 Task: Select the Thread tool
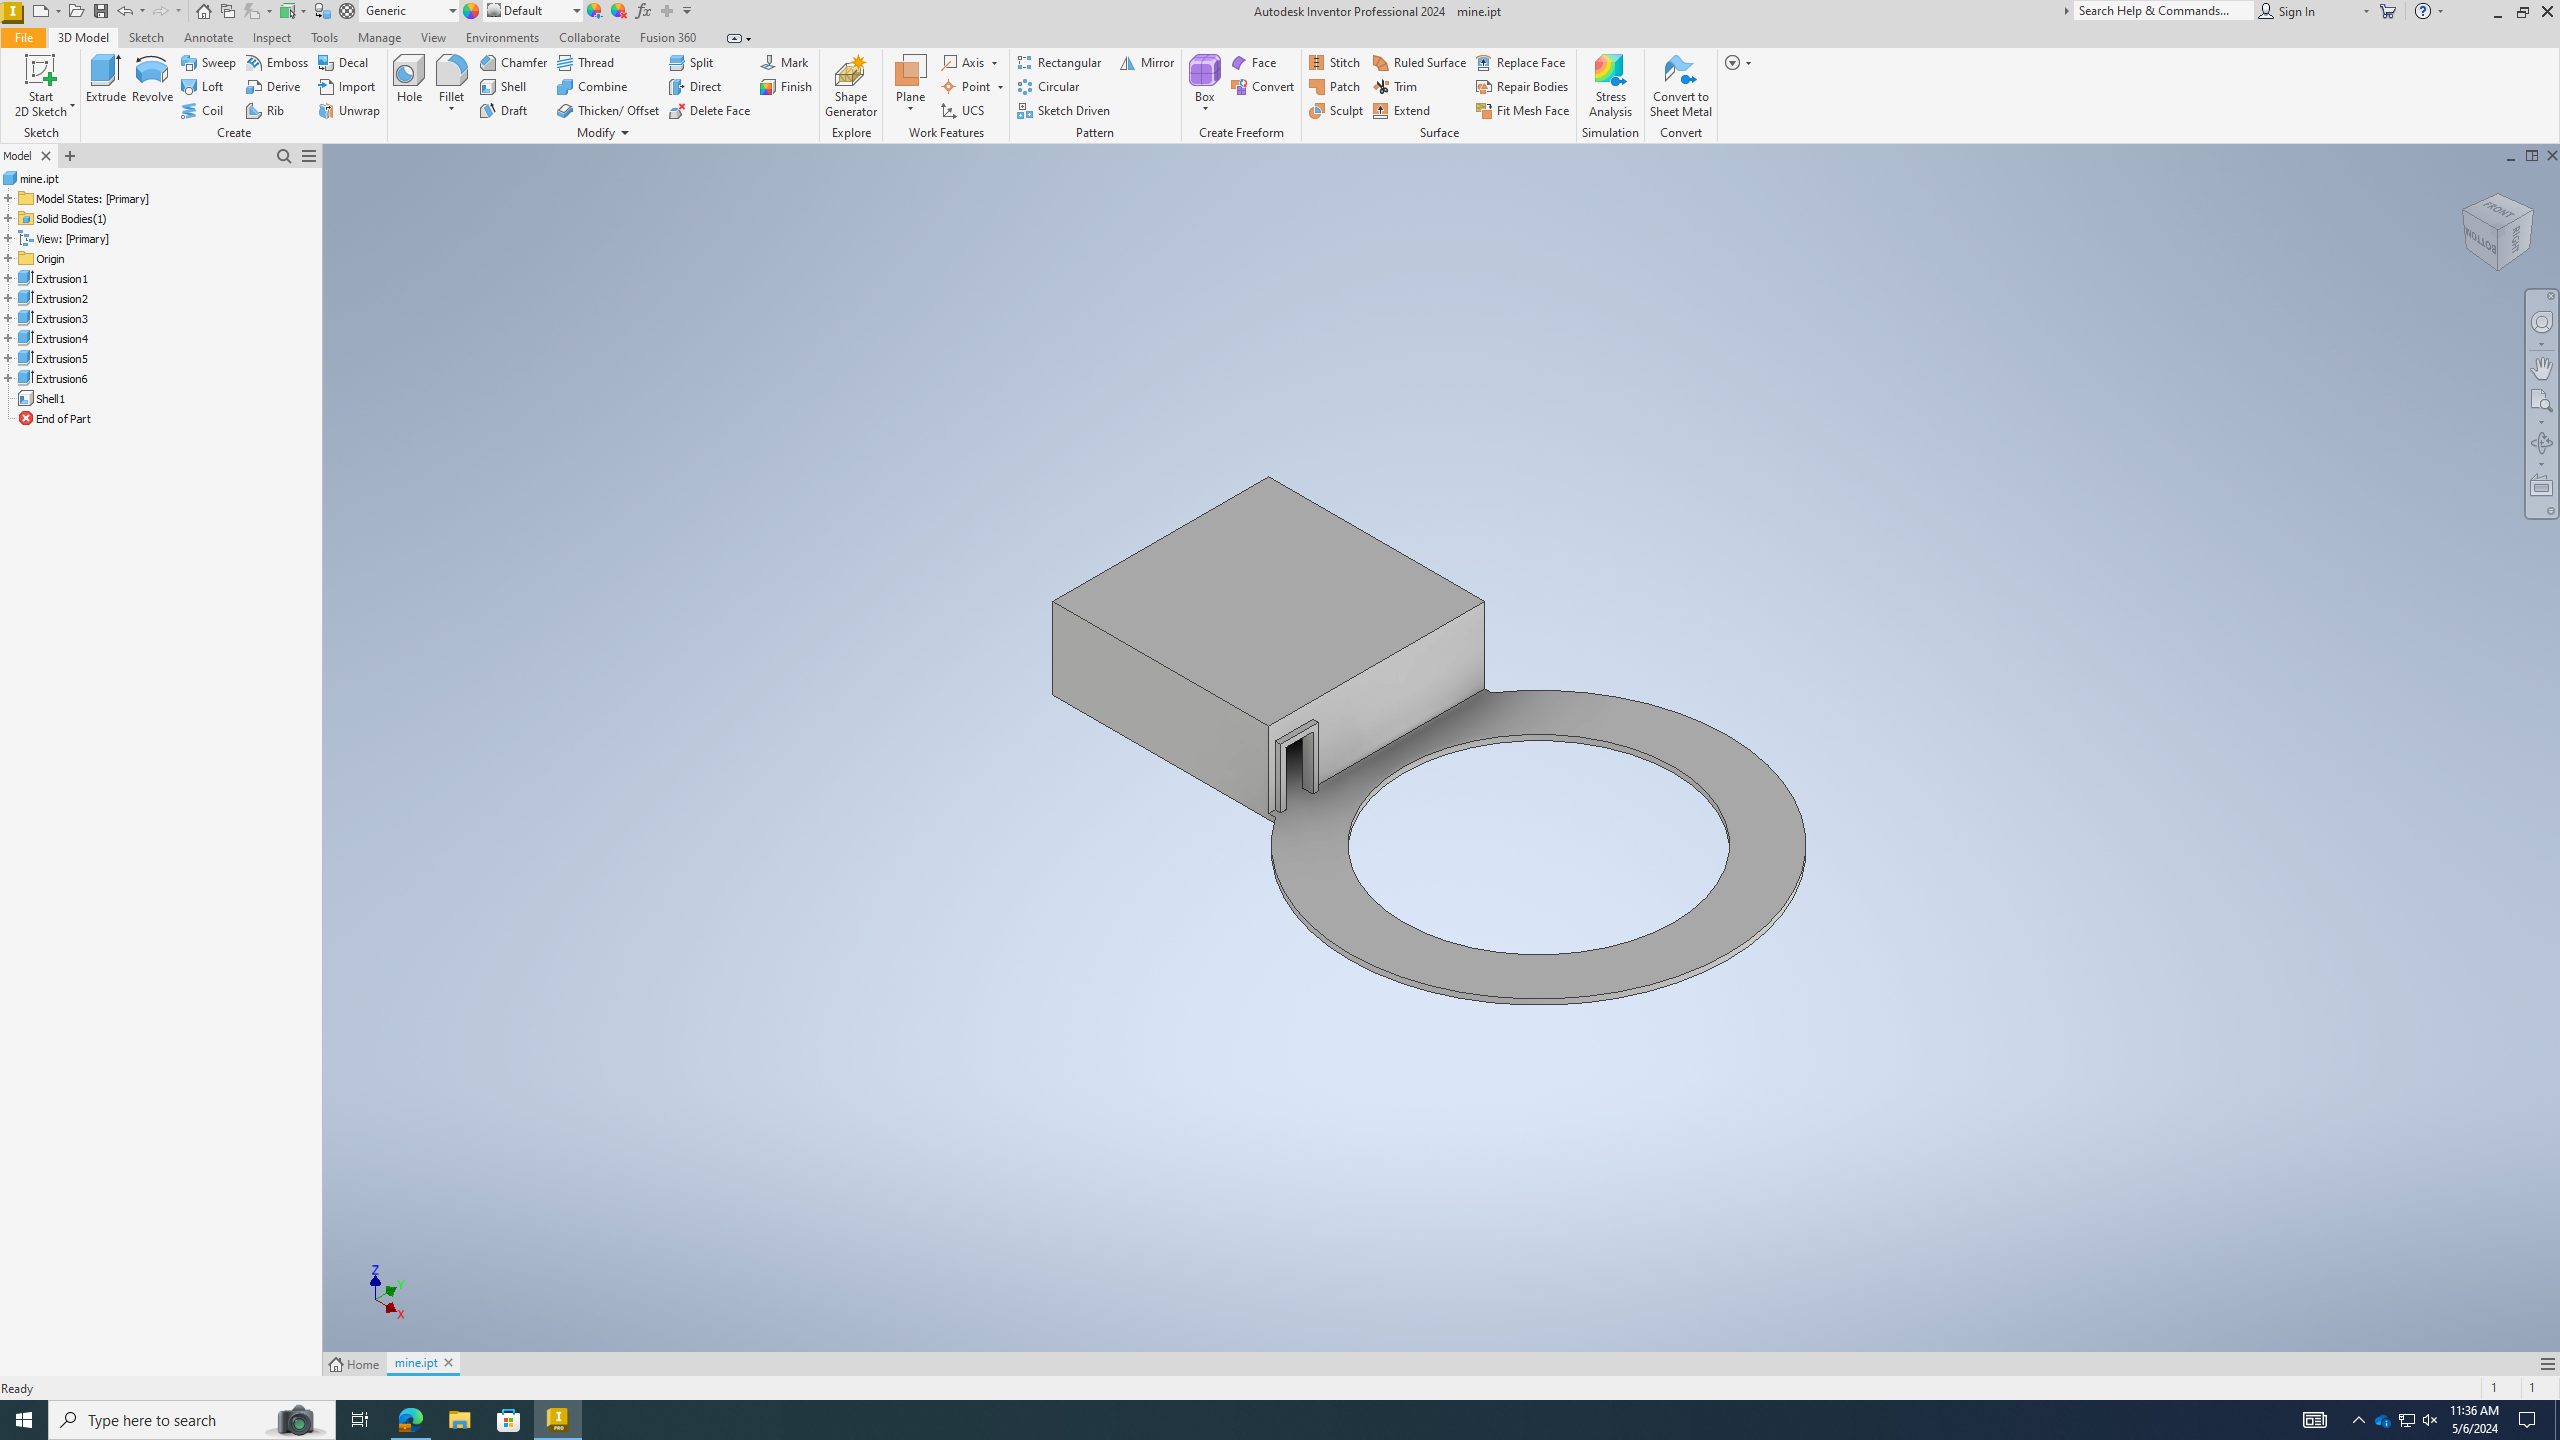pos(586,62)
